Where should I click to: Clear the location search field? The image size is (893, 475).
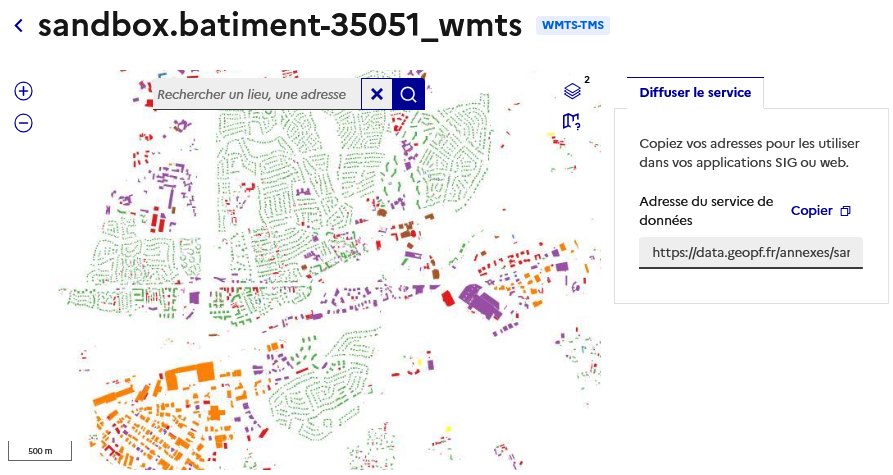point(376,94)
